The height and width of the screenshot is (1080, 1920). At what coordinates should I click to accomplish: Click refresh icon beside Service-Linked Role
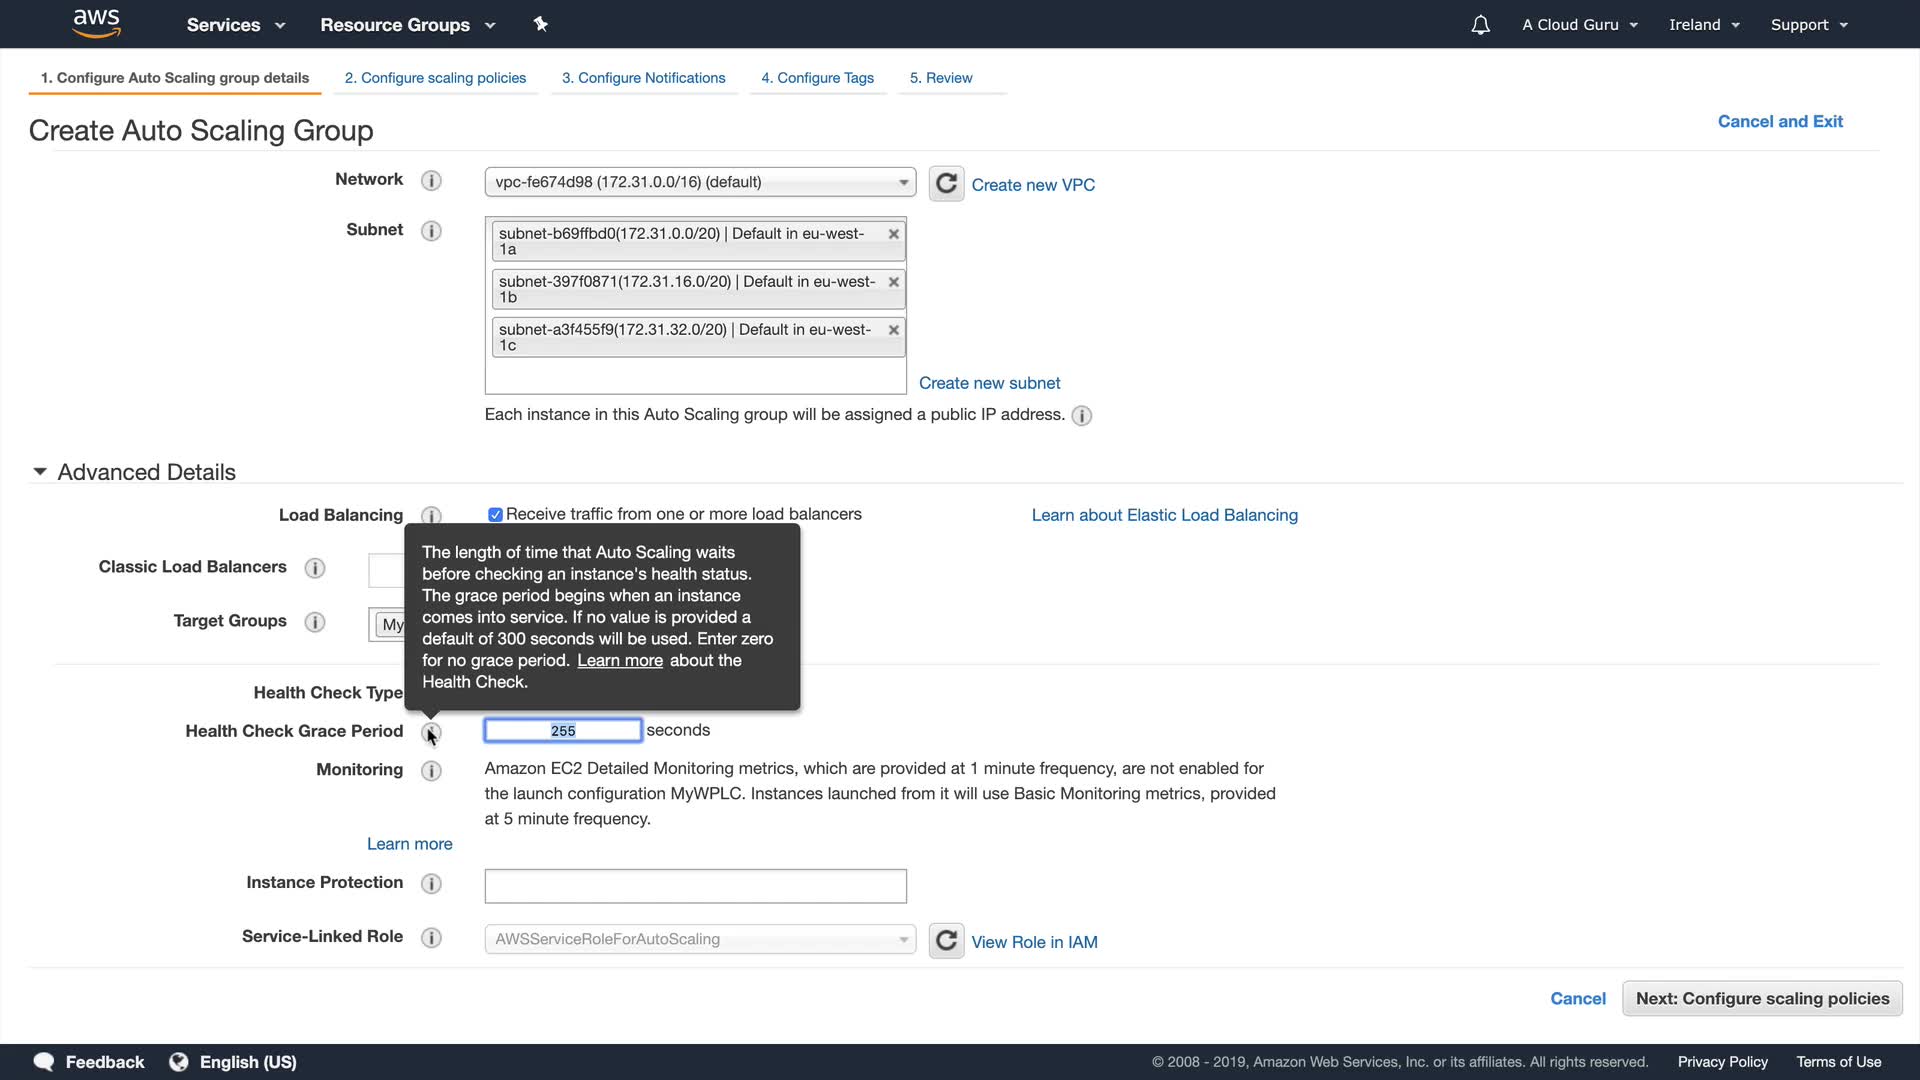coord(946,941)
